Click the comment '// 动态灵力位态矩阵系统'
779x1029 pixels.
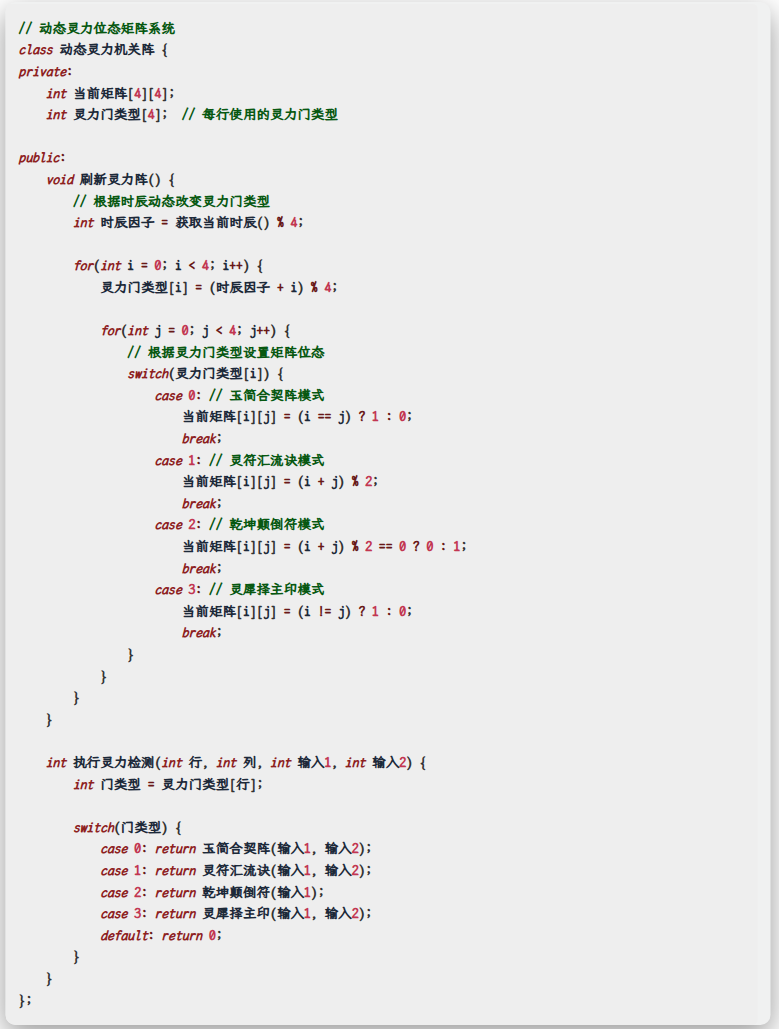(96, 28)
